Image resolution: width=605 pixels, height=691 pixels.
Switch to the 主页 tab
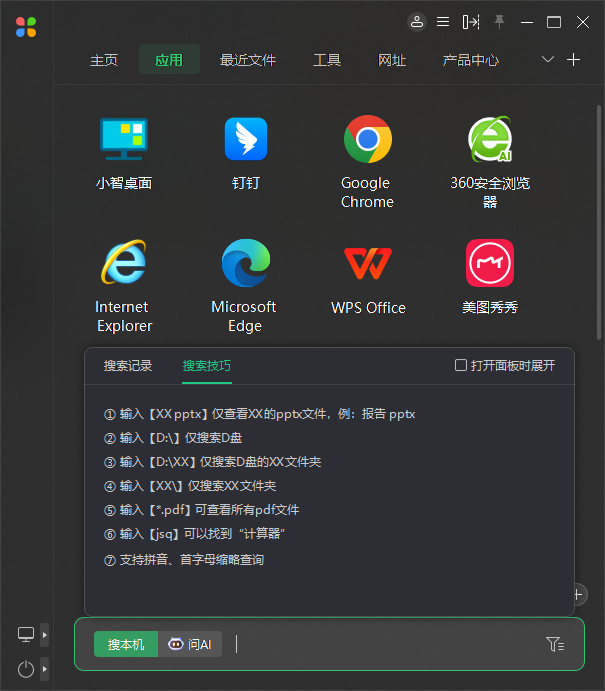(104, 59)
